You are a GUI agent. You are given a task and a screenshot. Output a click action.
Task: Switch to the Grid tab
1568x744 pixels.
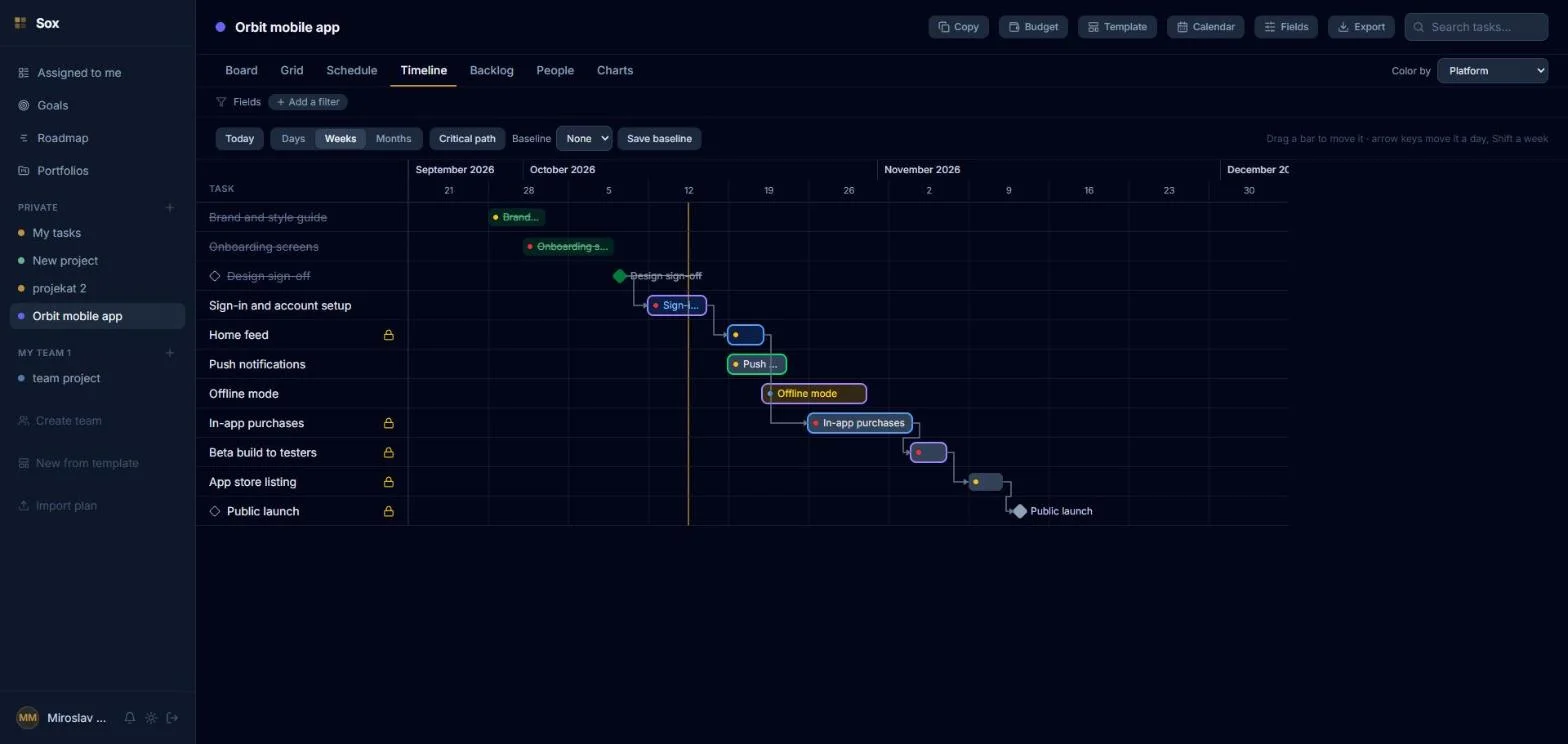[292, 70]
